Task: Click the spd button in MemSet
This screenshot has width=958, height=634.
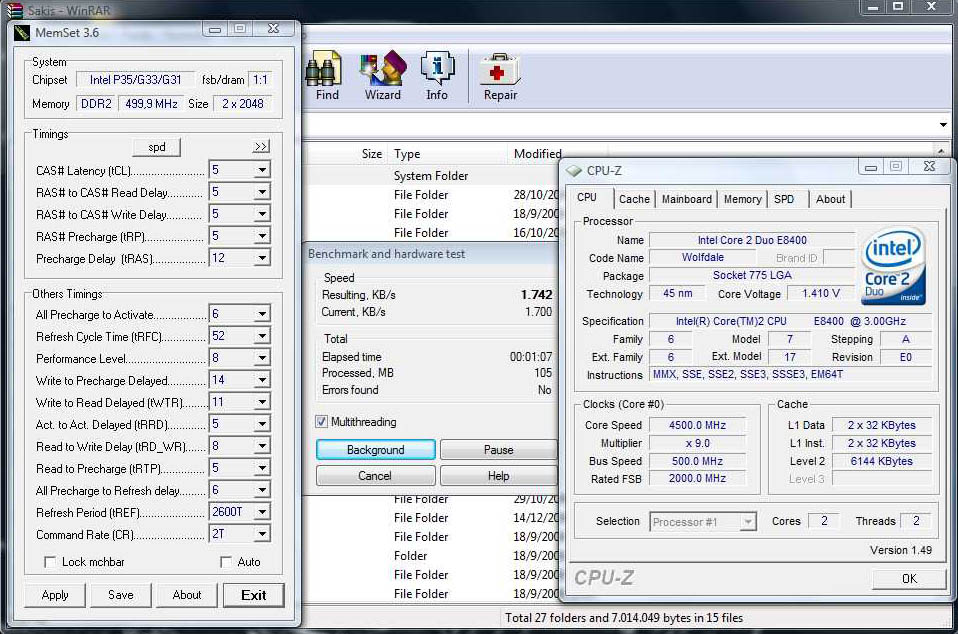Action: [157, 147]
